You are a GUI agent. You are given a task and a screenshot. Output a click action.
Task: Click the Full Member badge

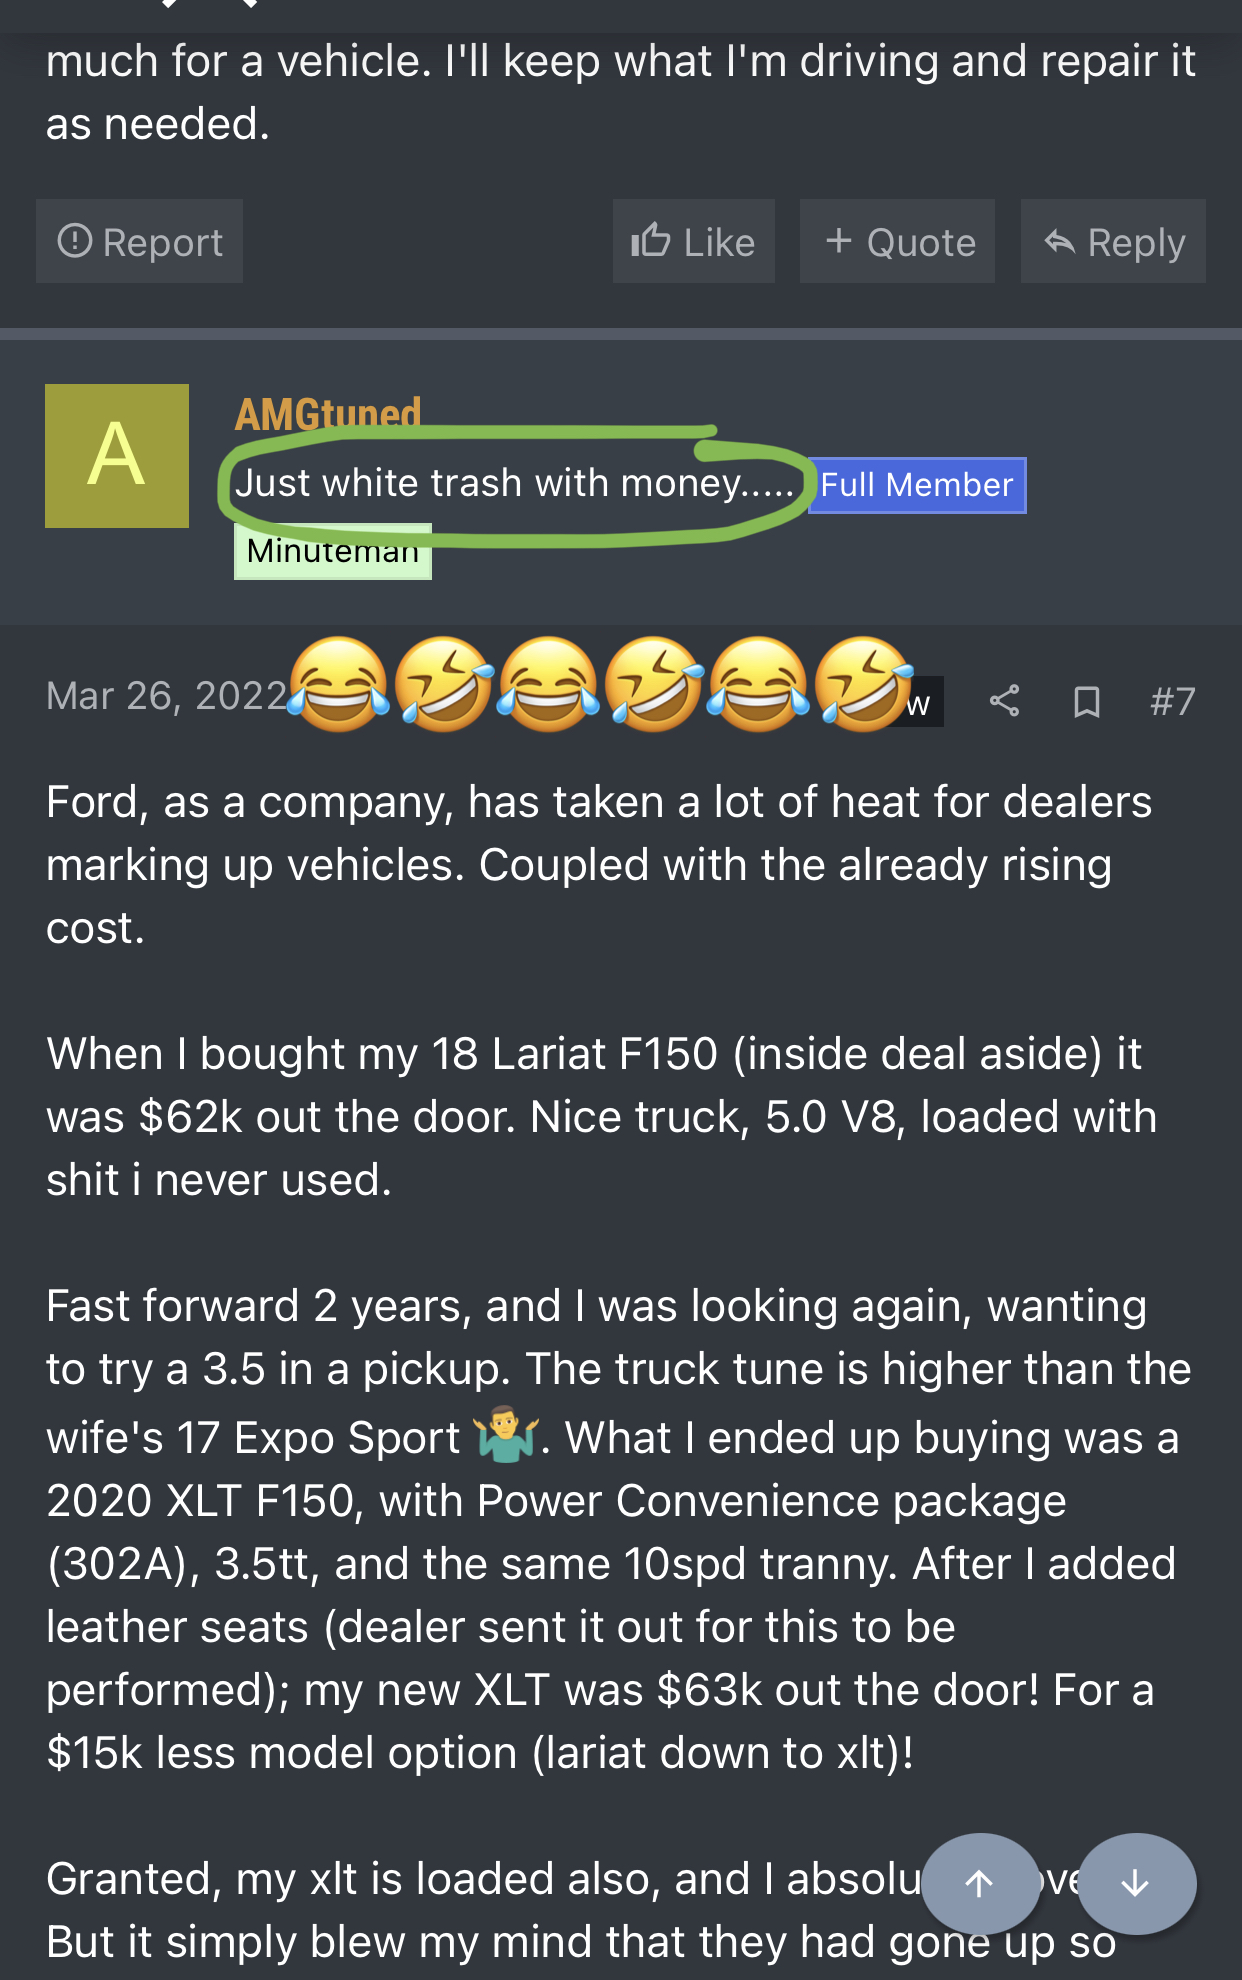(x=917, y=485)
